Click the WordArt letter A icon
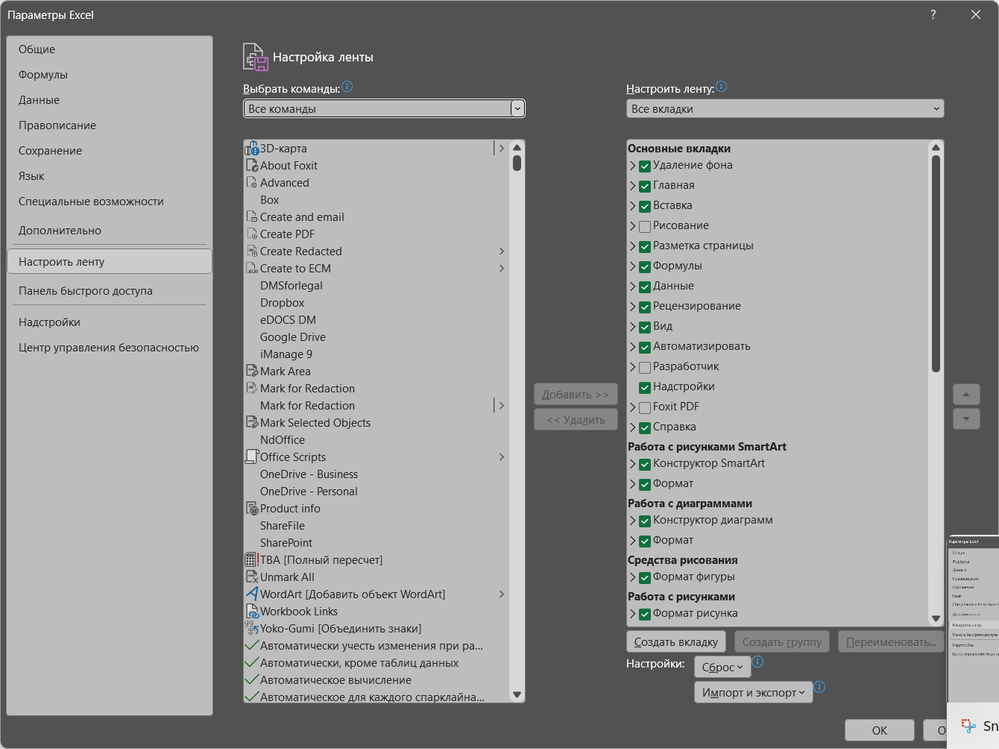The width and height of the screenshot is (999, 749). tap(252, 594)
